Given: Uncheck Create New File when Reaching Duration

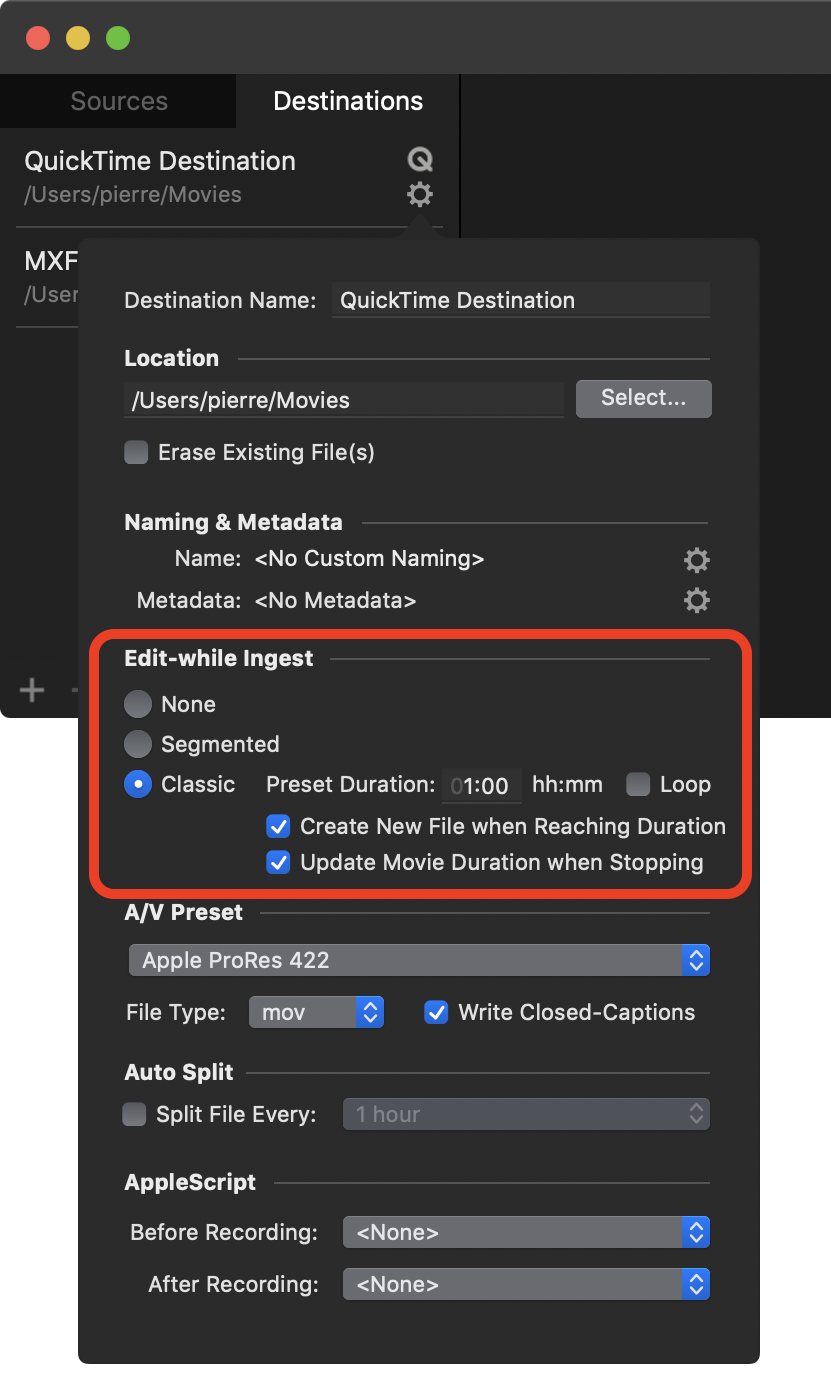Looking at the screenshot, I should [x=278, y=826].
